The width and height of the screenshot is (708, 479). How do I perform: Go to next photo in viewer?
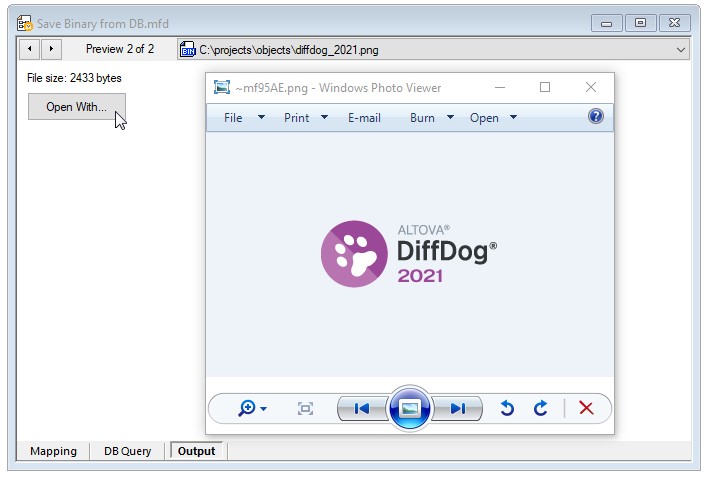pos(457,409)
